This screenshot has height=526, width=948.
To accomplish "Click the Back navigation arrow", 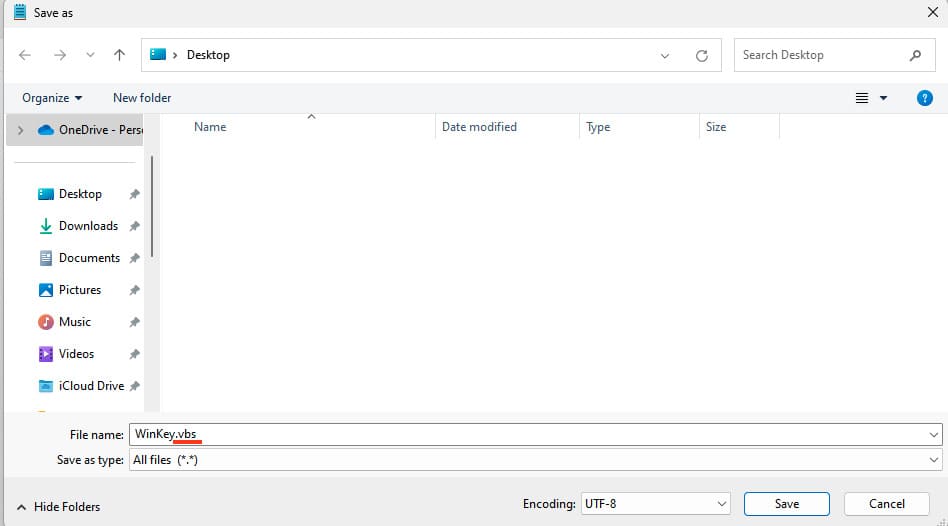I will 25,56.
